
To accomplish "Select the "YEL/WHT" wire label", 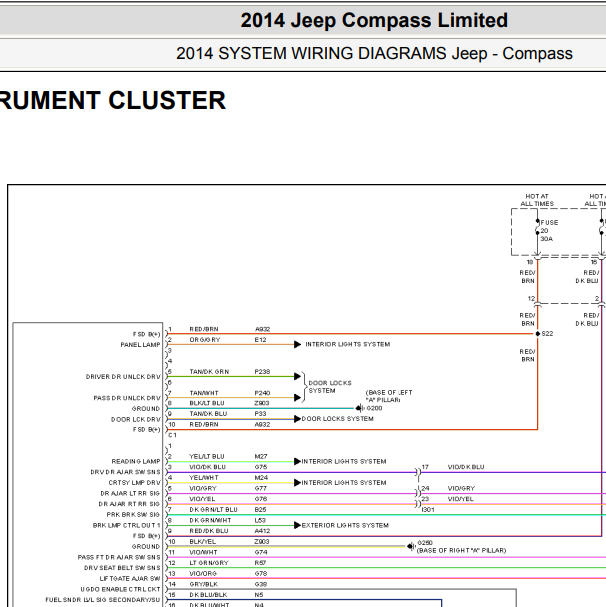I will 204,478.
